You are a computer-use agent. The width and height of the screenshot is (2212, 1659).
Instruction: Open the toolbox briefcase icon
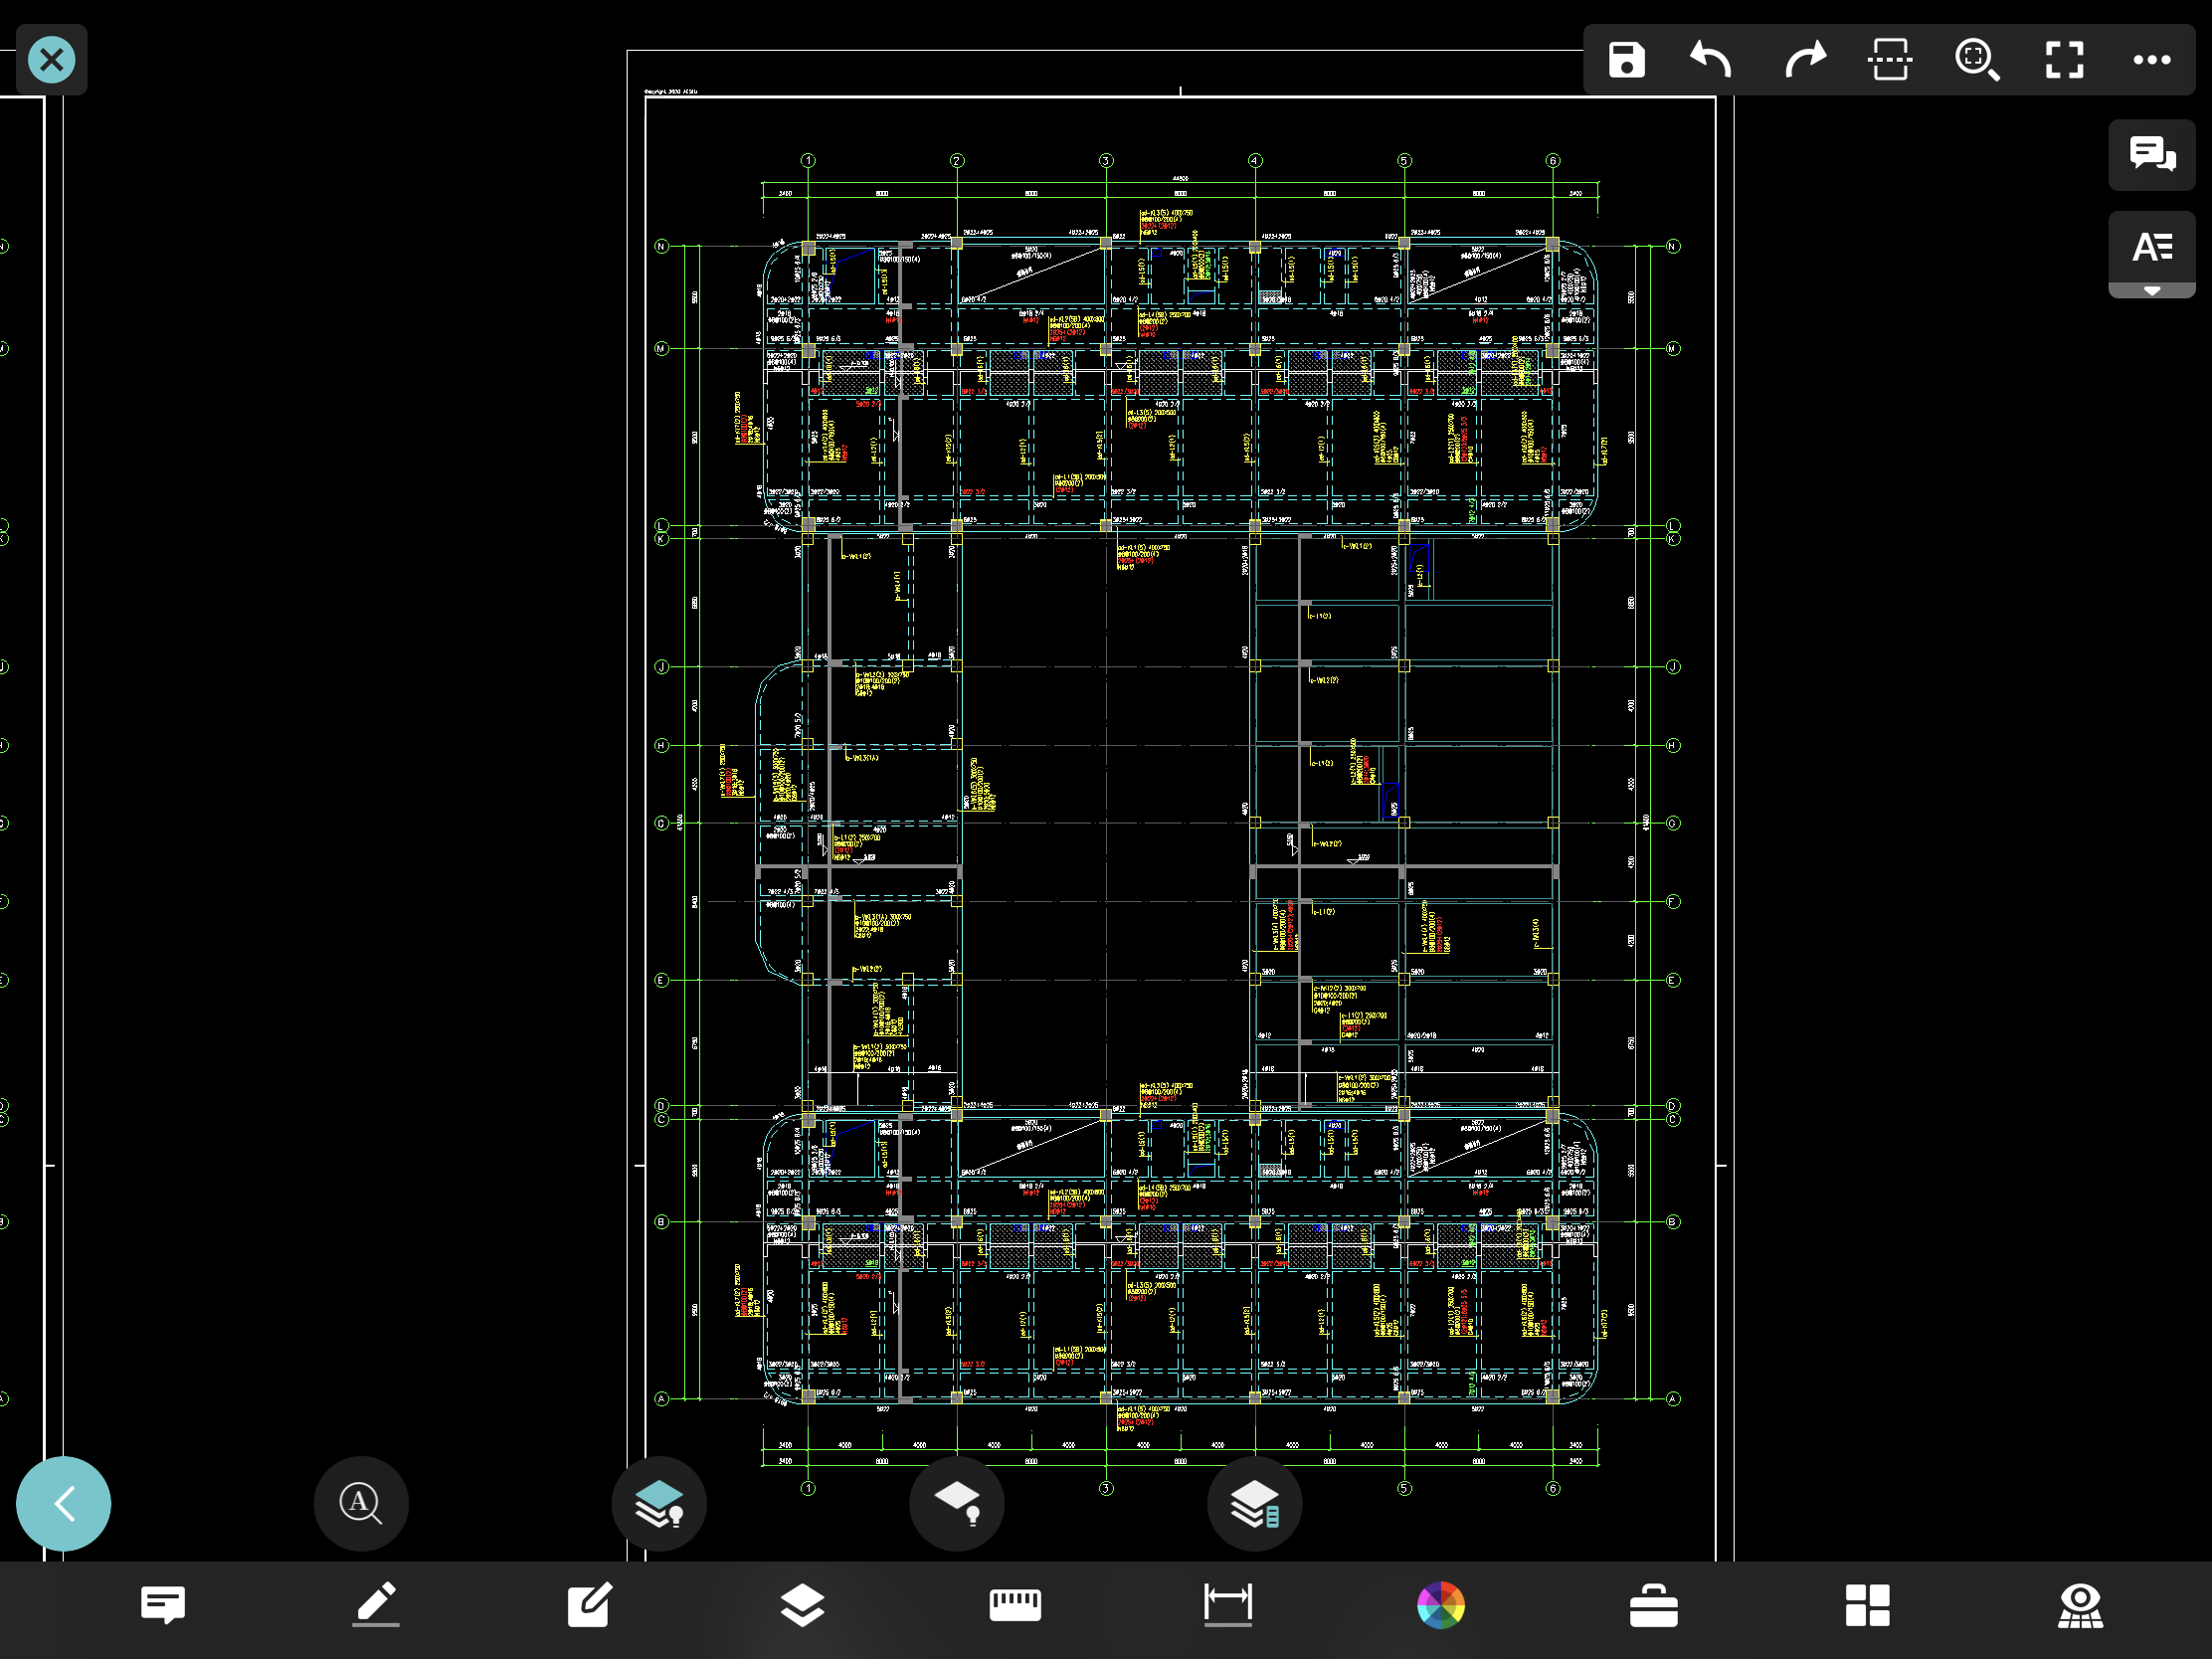pos(1654,1605)
